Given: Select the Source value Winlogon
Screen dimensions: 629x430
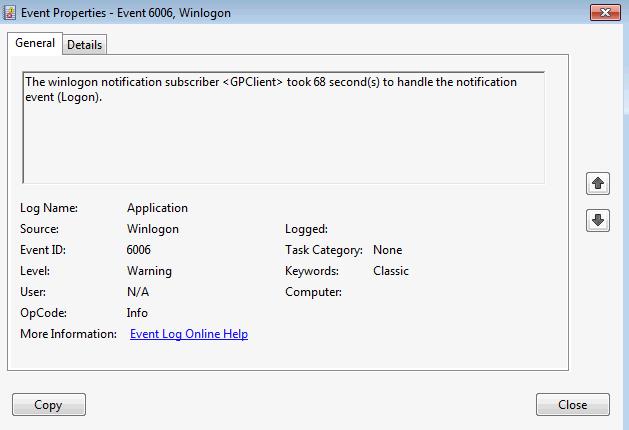Looking at the screenshot, I should point(152,229).
